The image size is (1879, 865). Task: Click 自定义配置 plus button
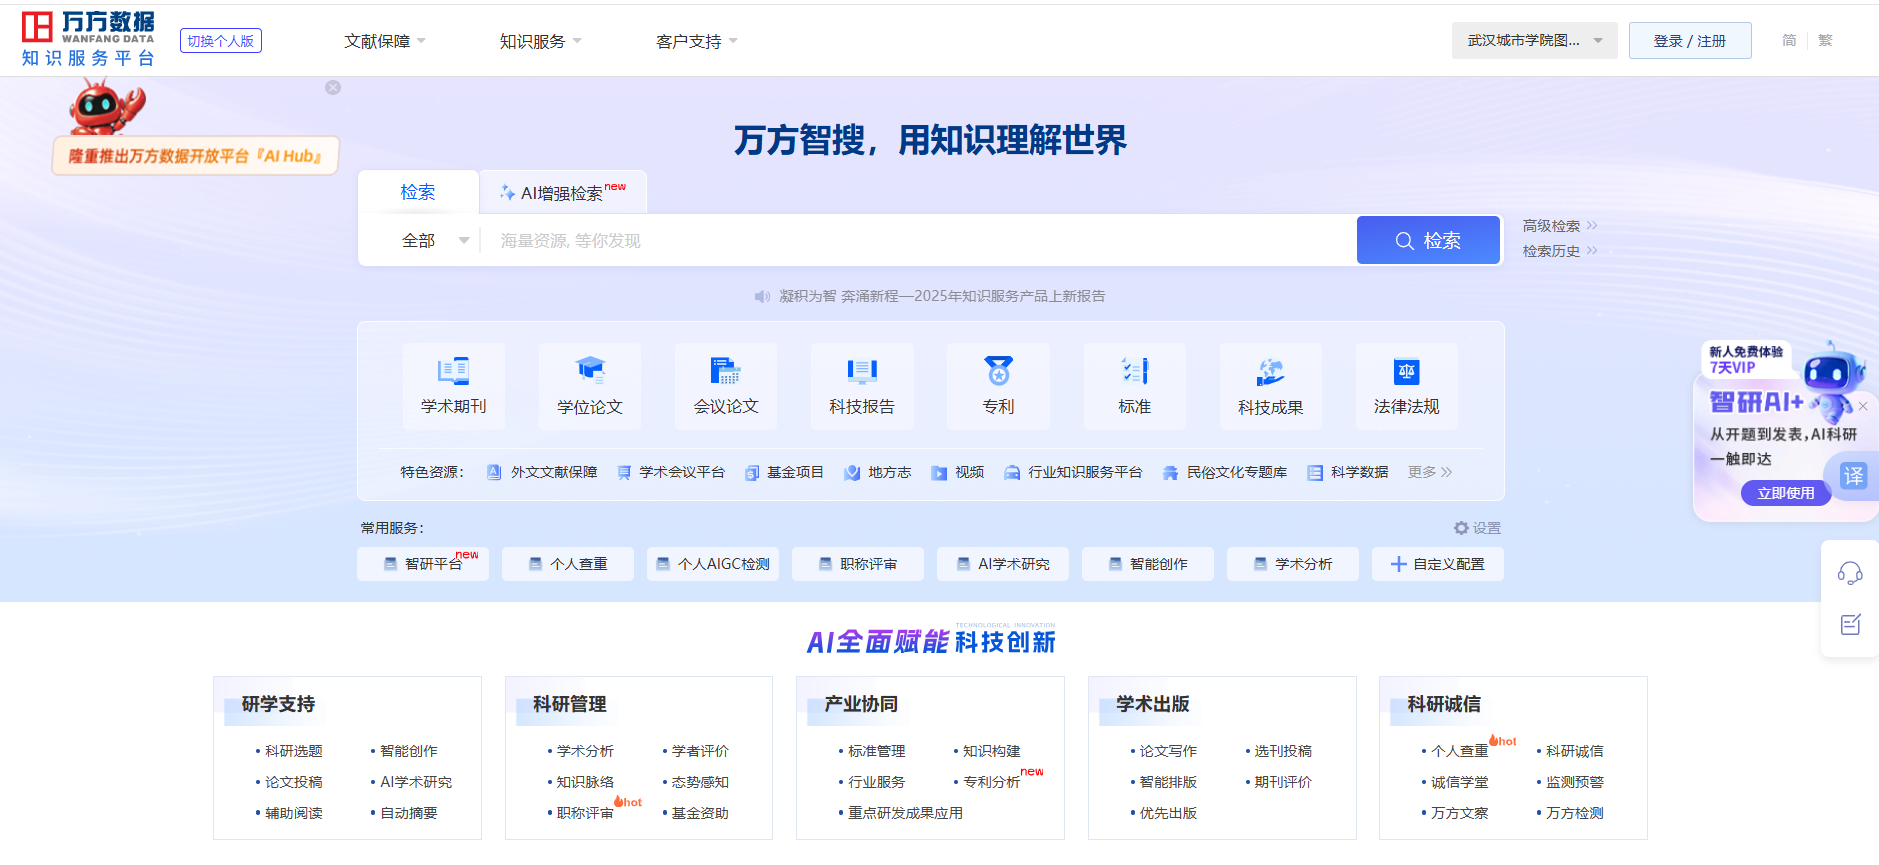pyautogui.click(x=1438, y=564)
